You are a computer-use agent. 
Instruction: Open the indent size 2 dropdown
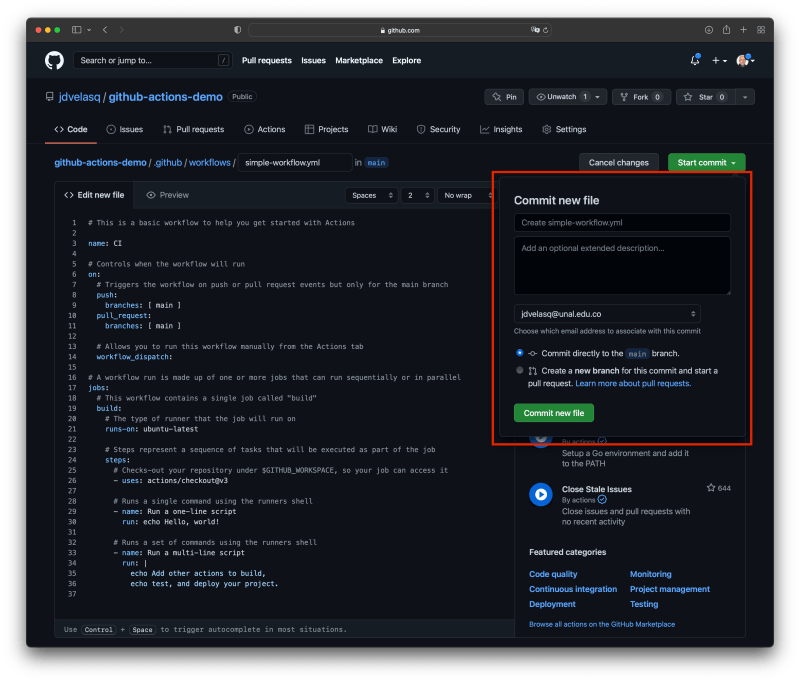(418, 195)
